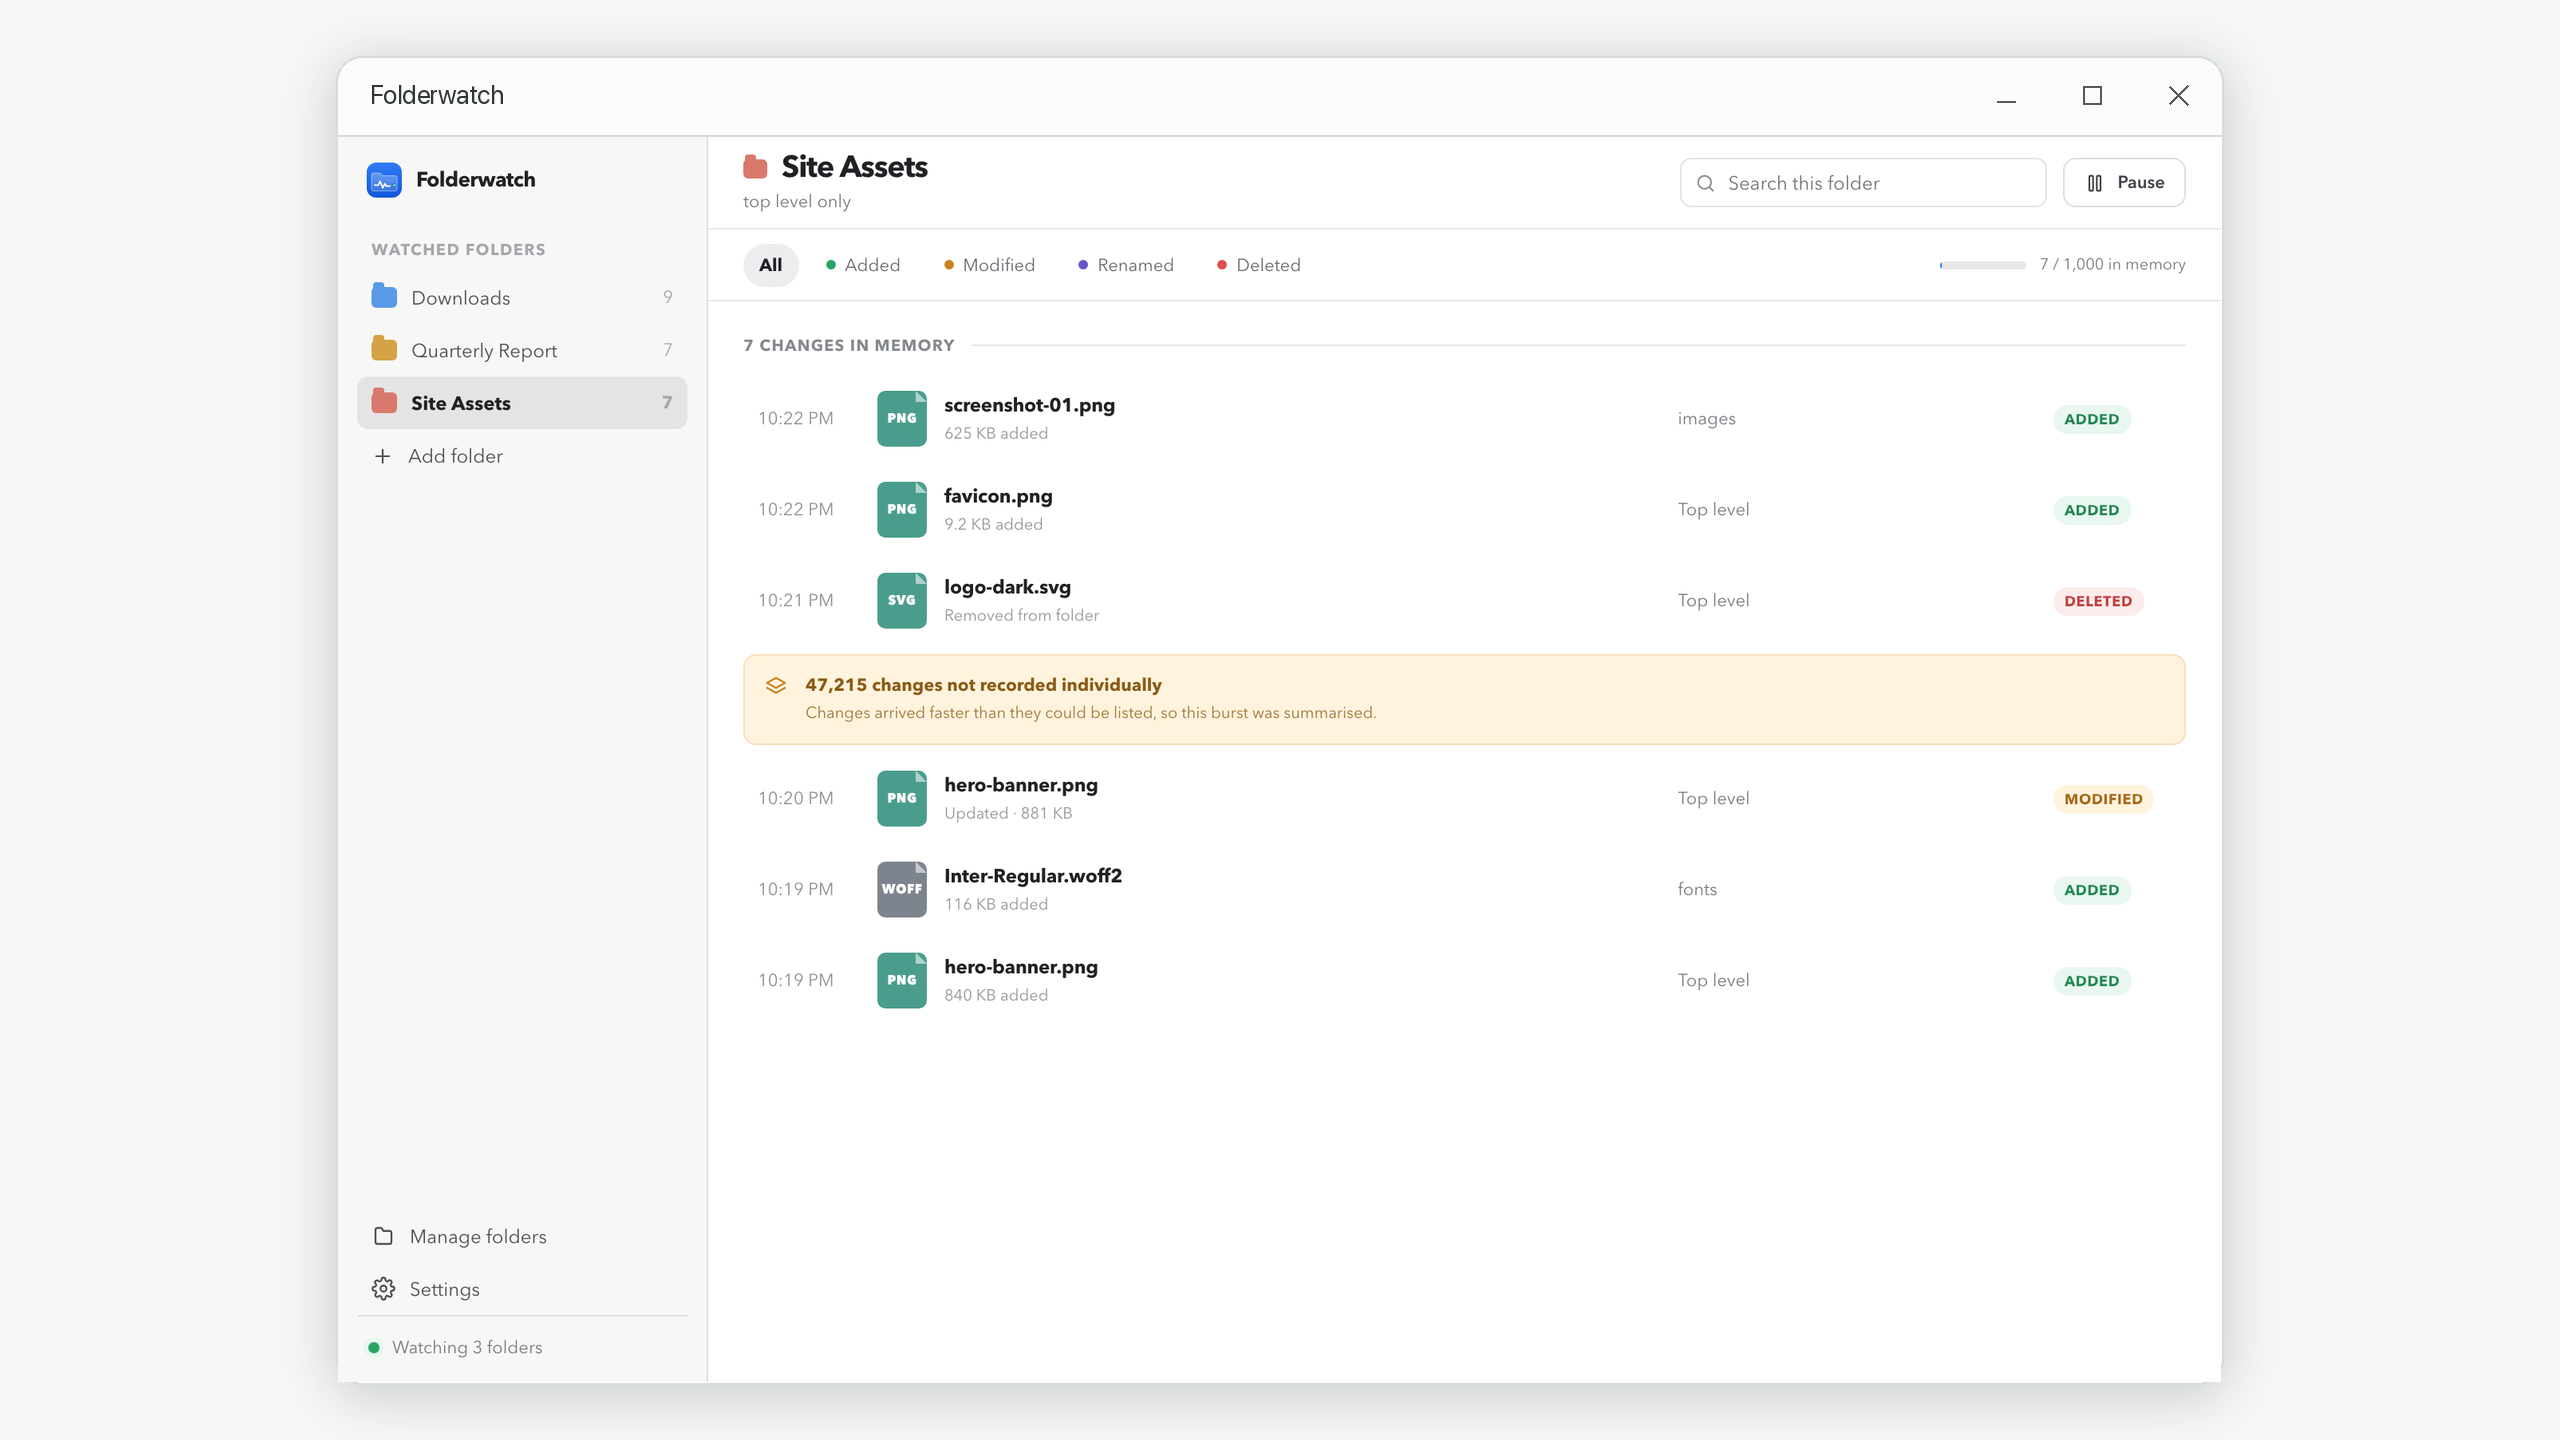Select the All filter tab

click(x=770, y=265)
